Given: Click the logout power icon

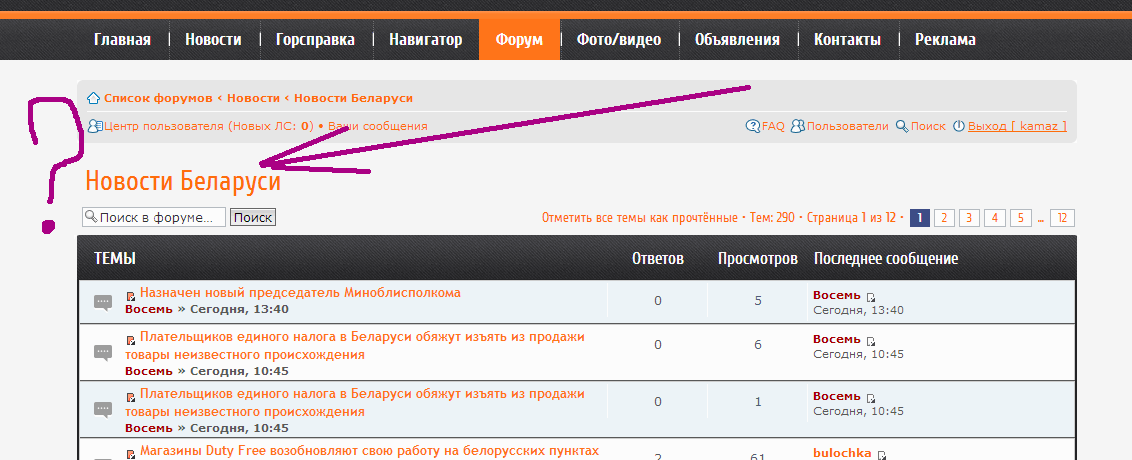Looking at the screenshot, I should tap(959, 126).
